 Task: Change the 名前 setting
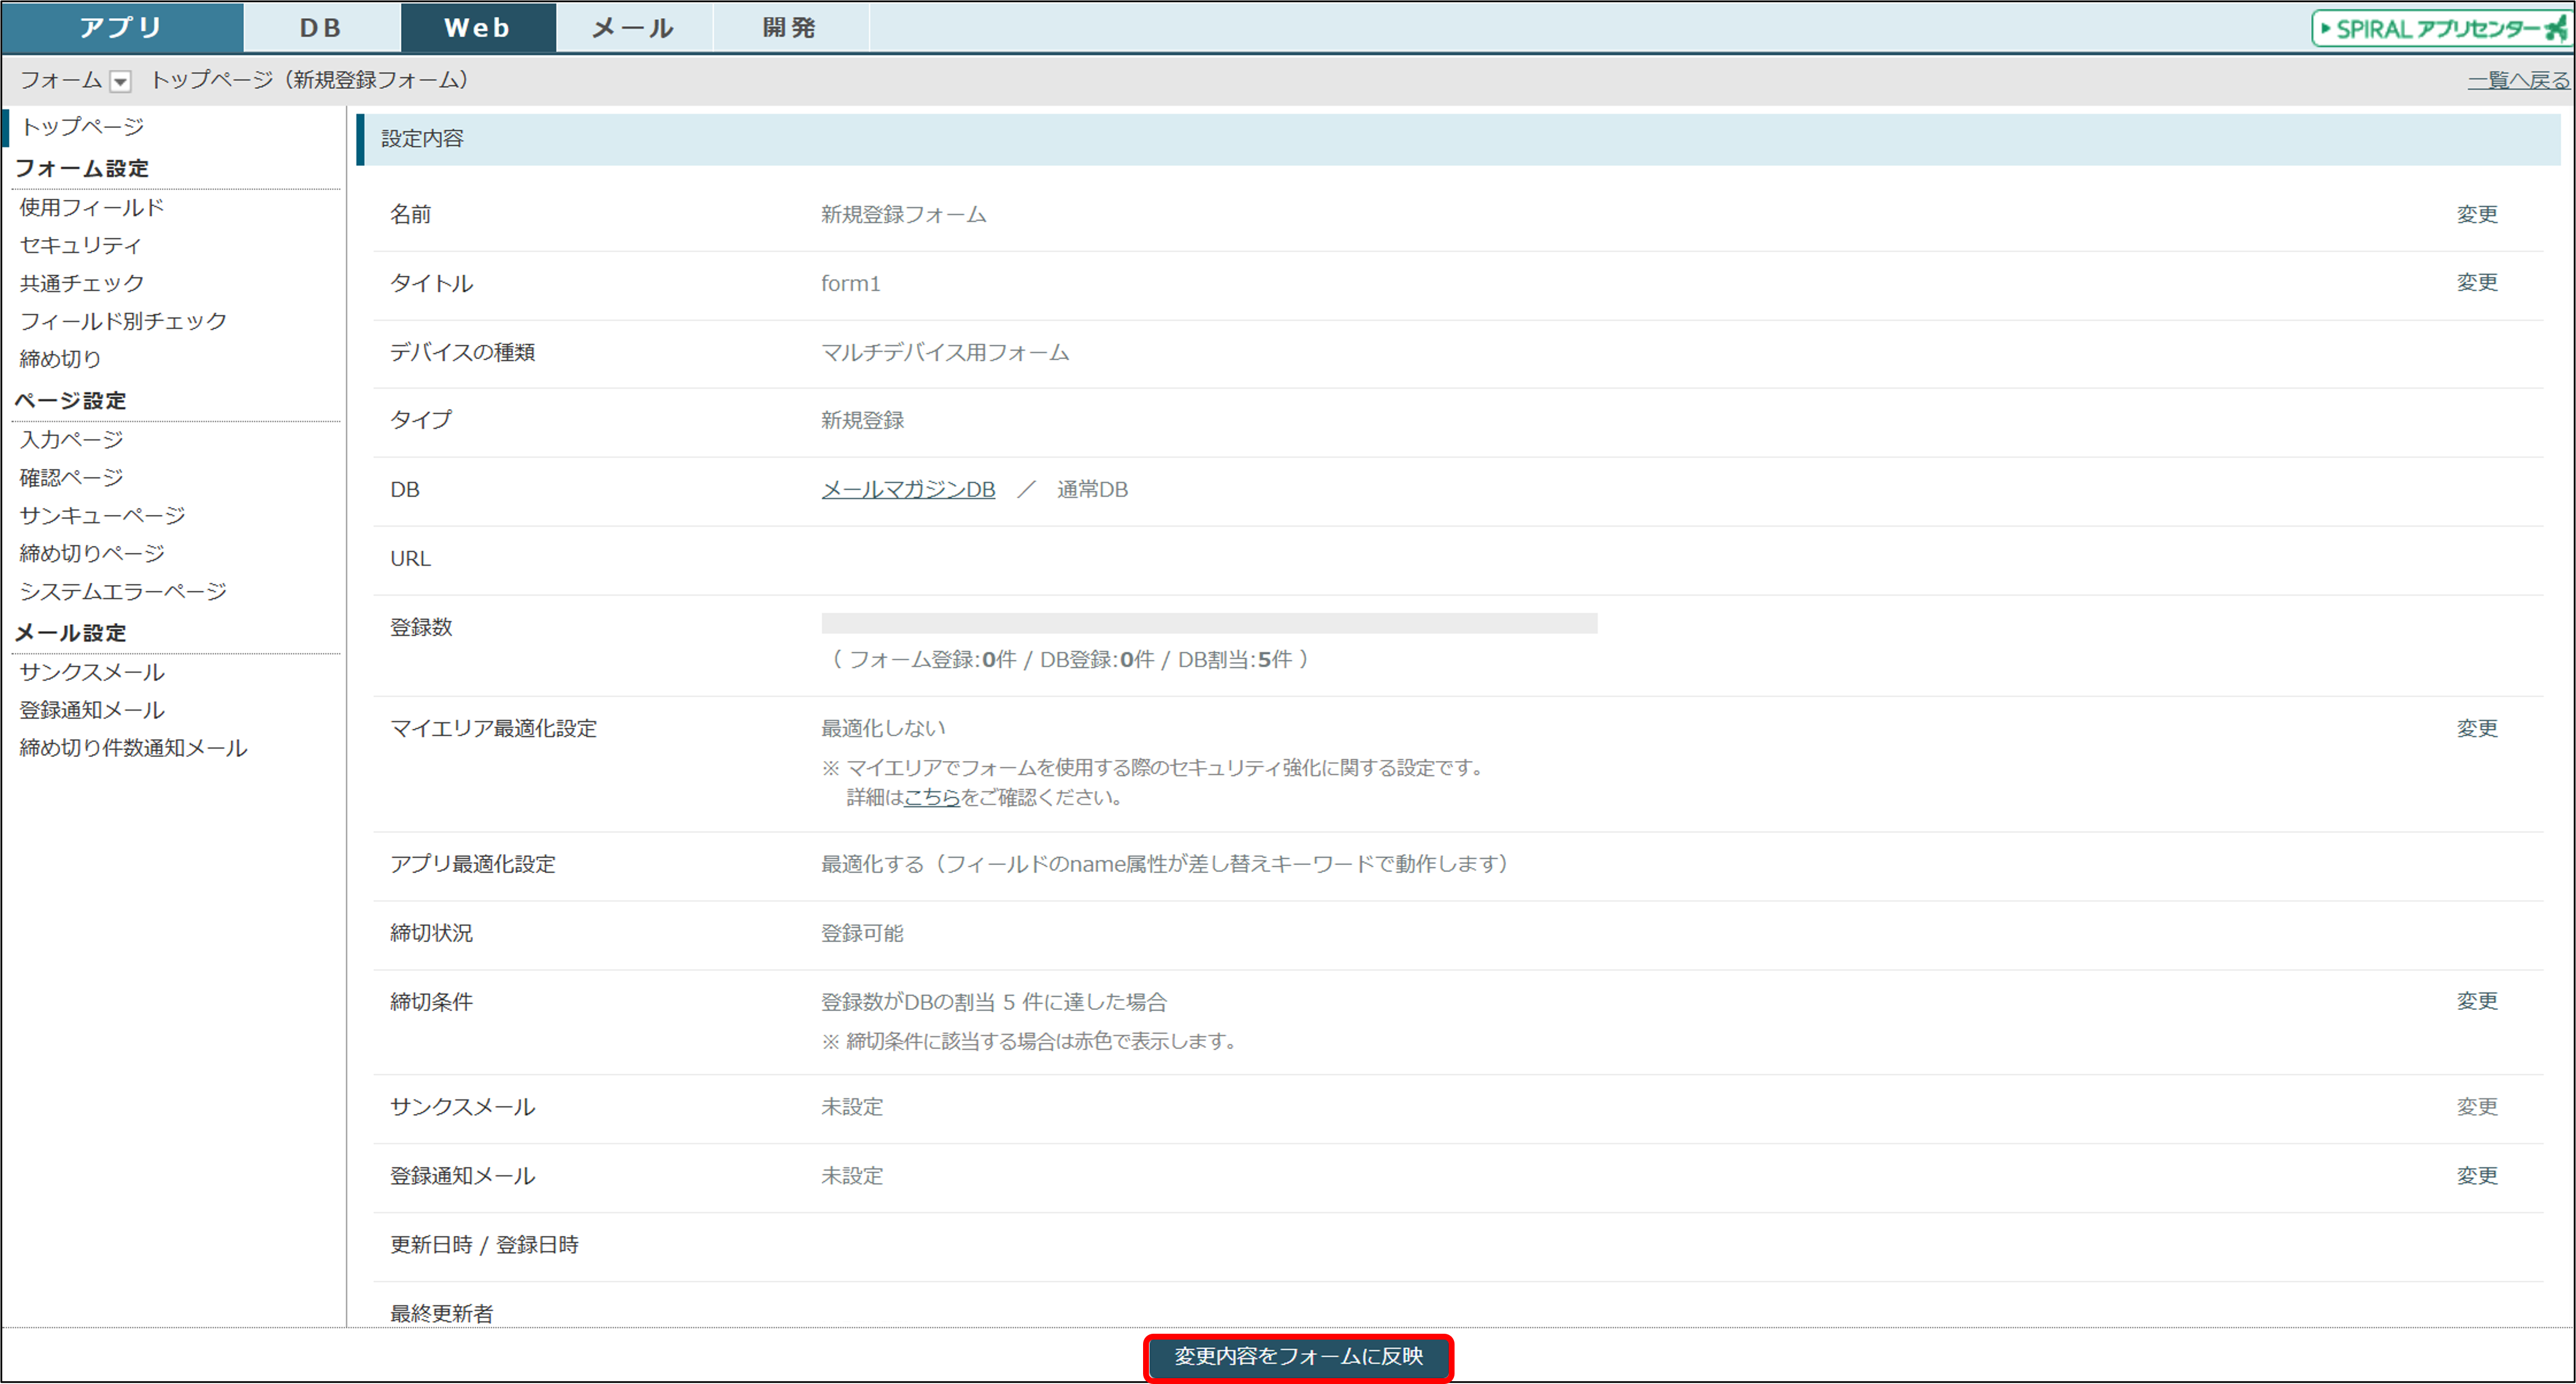pos(2477,214)
